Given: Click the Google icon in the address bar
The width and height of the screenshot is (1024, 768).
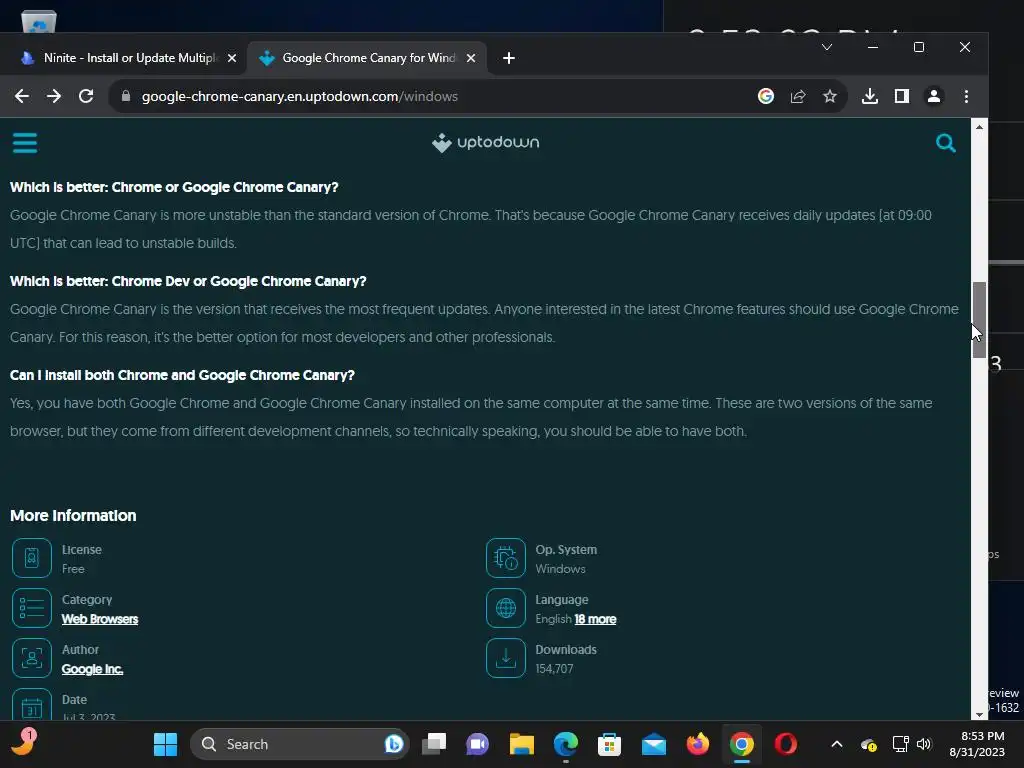Looking at the screenshot, I should pos(765,96).
